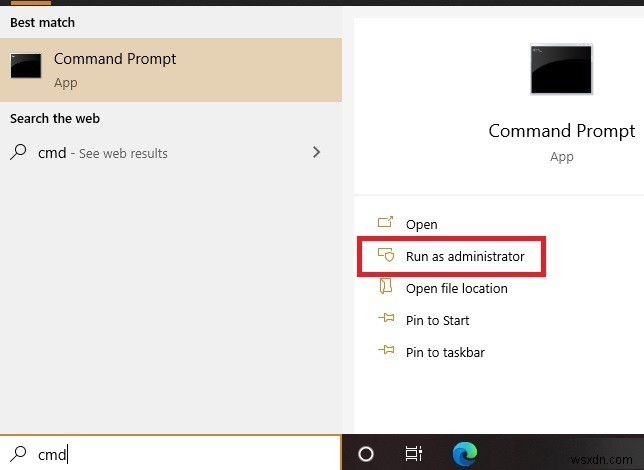
Task: Click the large Command Prompt icon in the details pane
Action: (x=561, y=70)
